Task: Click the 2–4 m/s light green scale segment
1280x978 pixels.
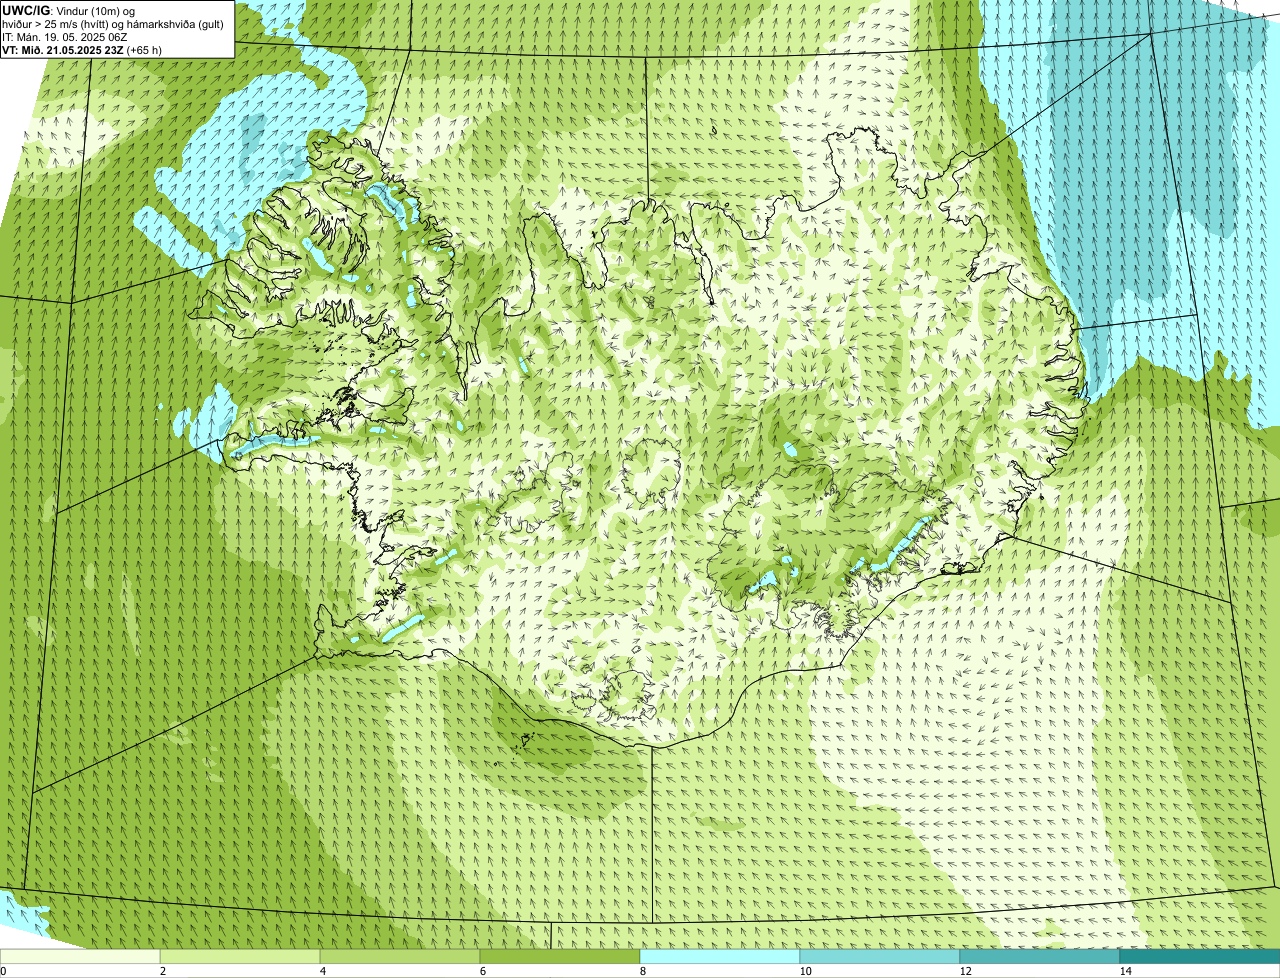Action: [240, 956]
